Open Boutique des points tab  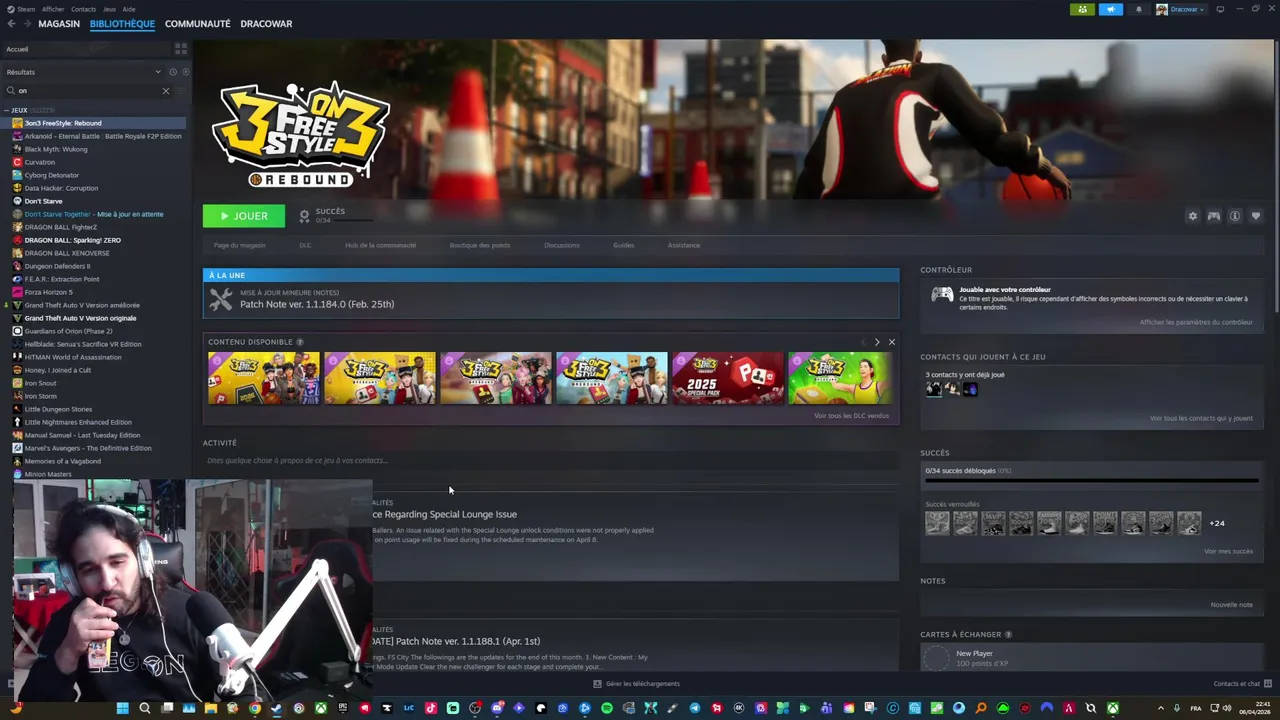(x=480, y=245)
